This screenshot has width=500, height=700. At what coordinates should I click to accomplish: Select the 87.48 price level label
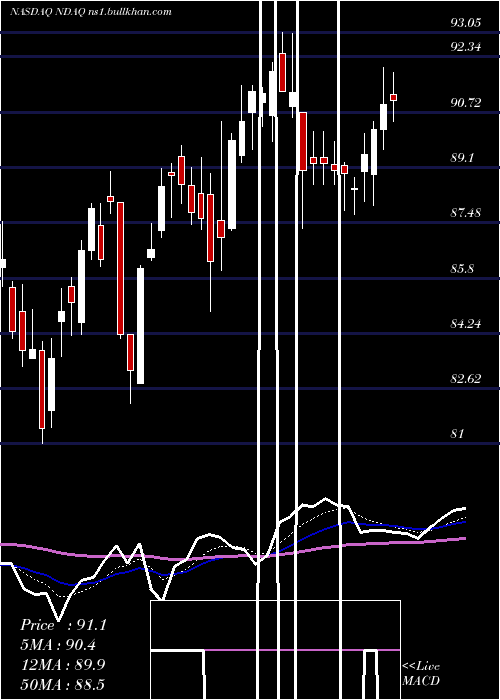point(466,212)
